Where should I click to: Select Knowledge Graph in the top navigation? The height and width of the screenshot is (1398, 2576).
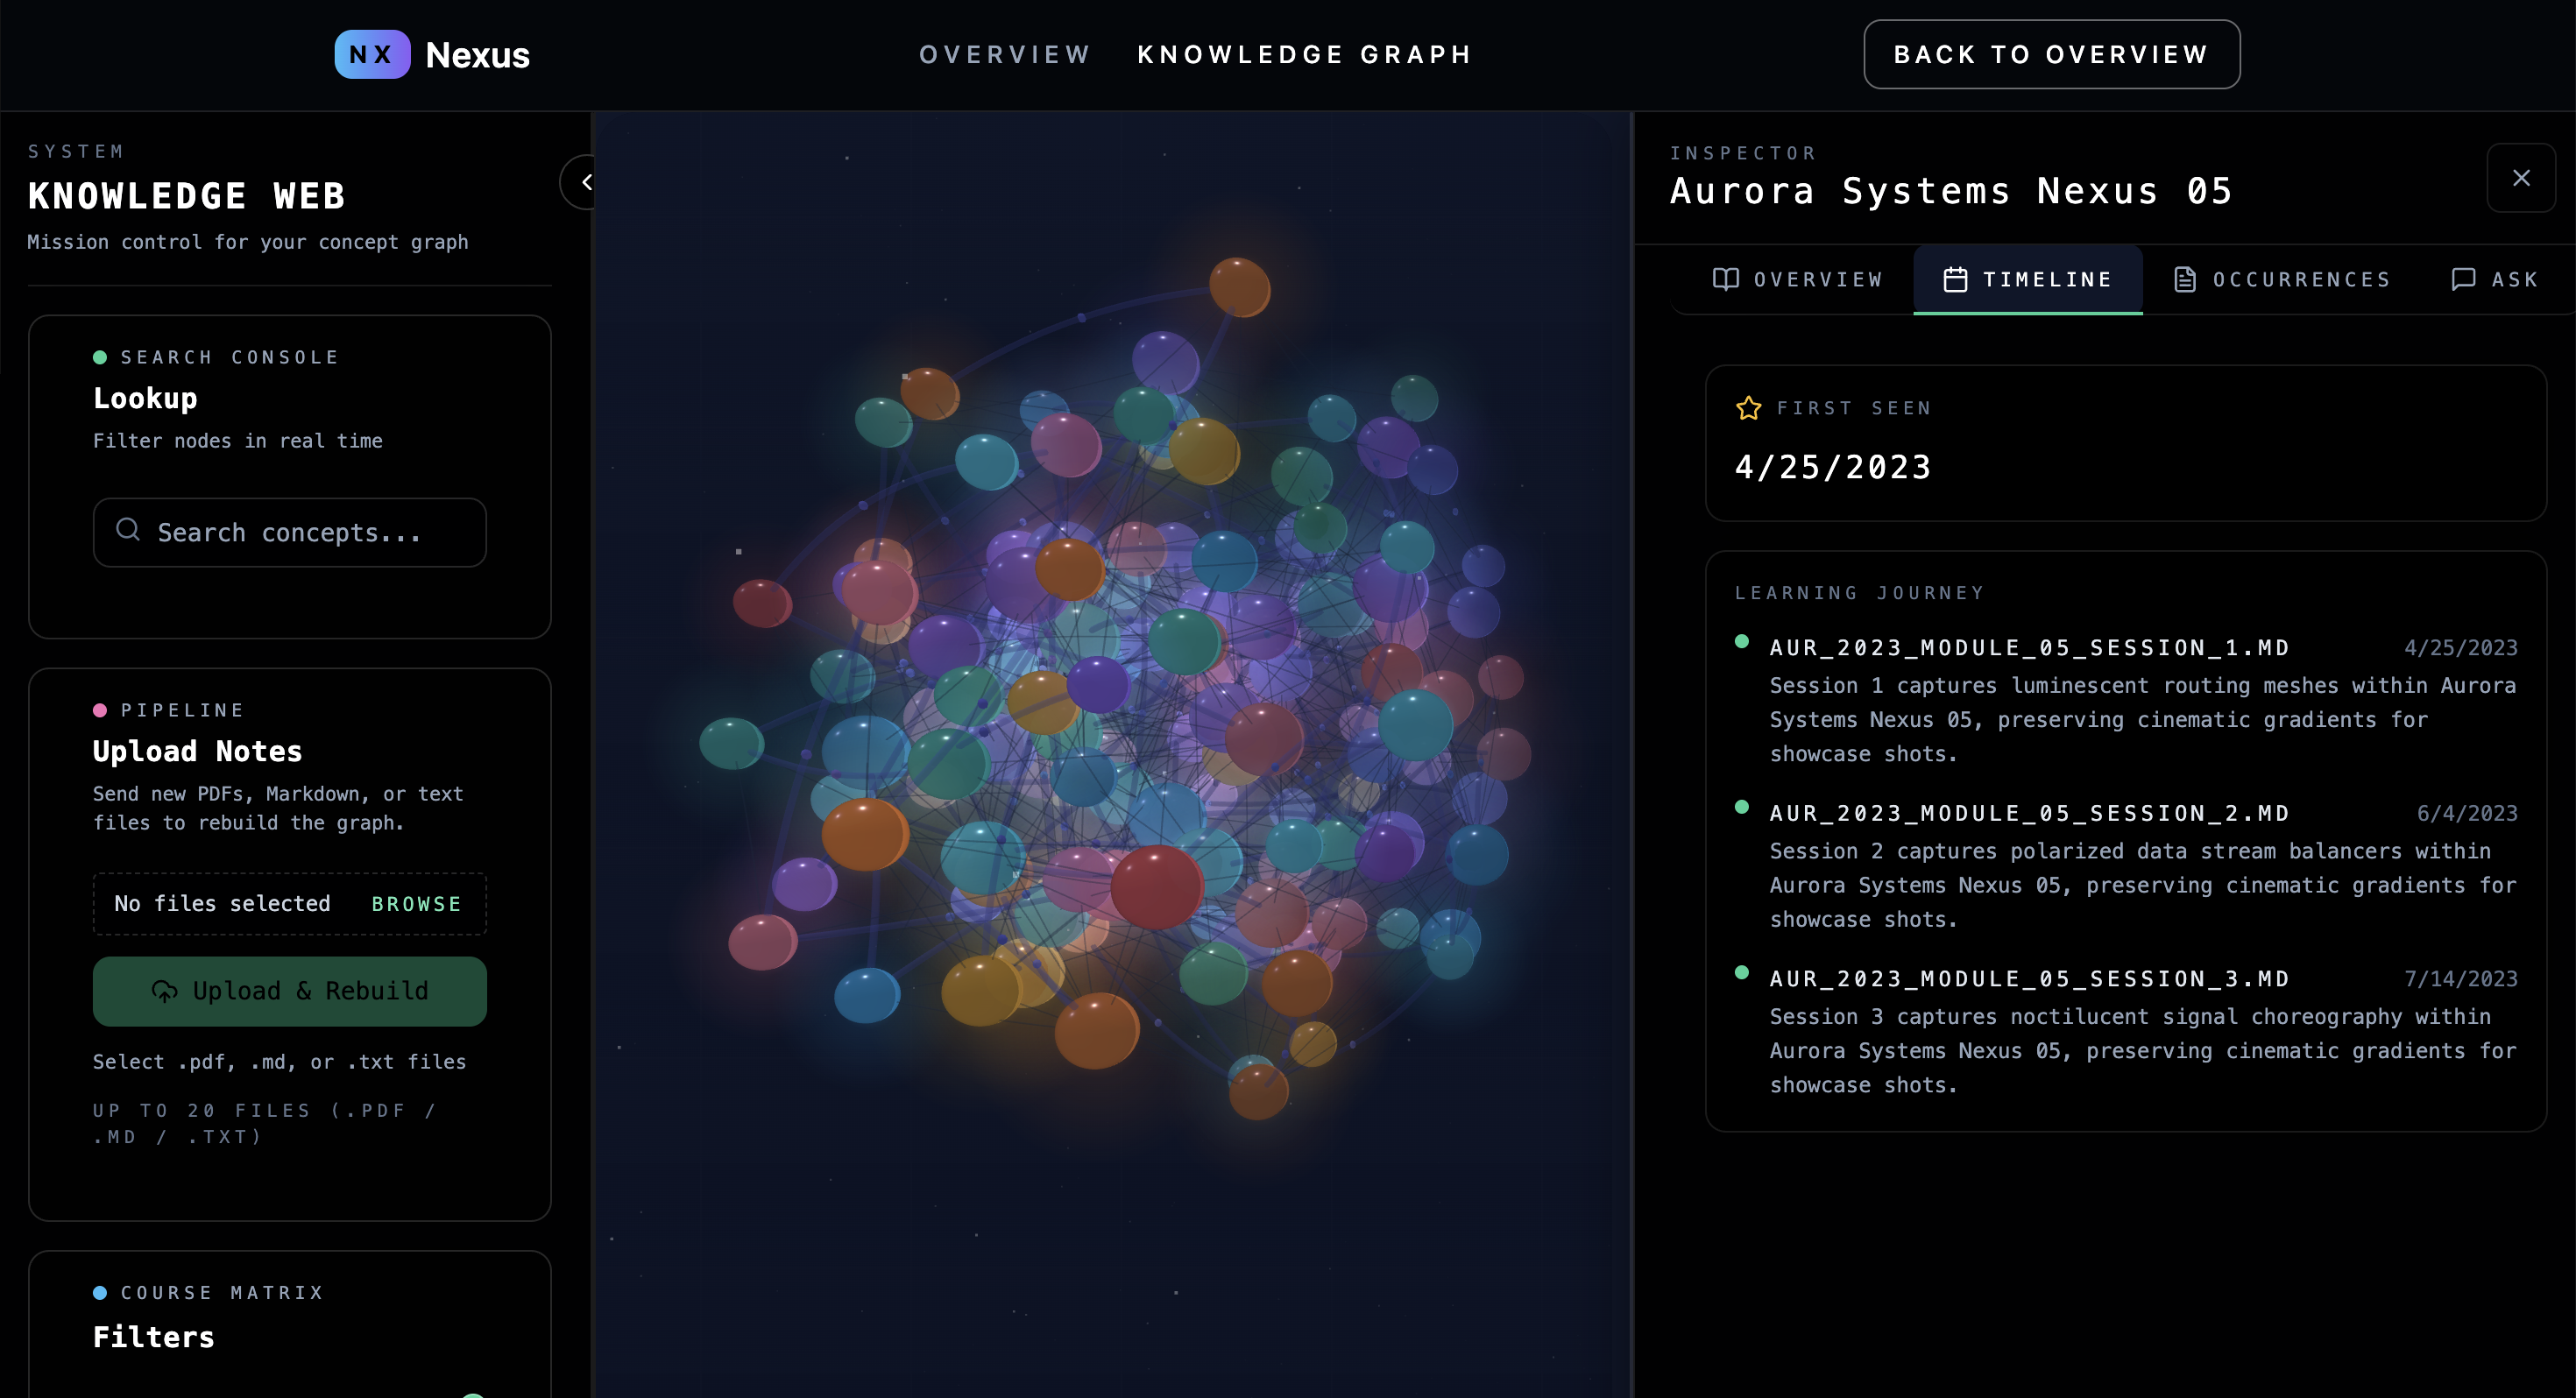click(x=1304, y=54)
